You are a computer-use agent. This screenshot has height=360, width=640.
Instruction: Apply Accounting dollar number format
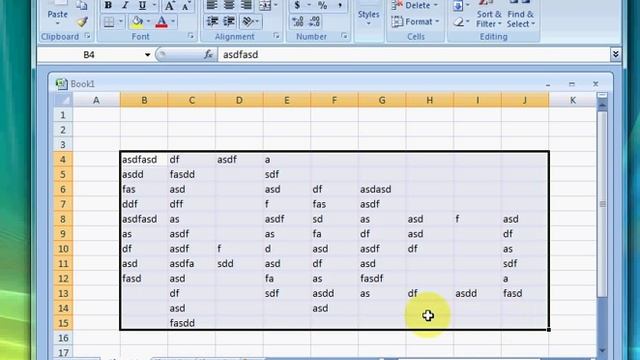tap(297, 5)
